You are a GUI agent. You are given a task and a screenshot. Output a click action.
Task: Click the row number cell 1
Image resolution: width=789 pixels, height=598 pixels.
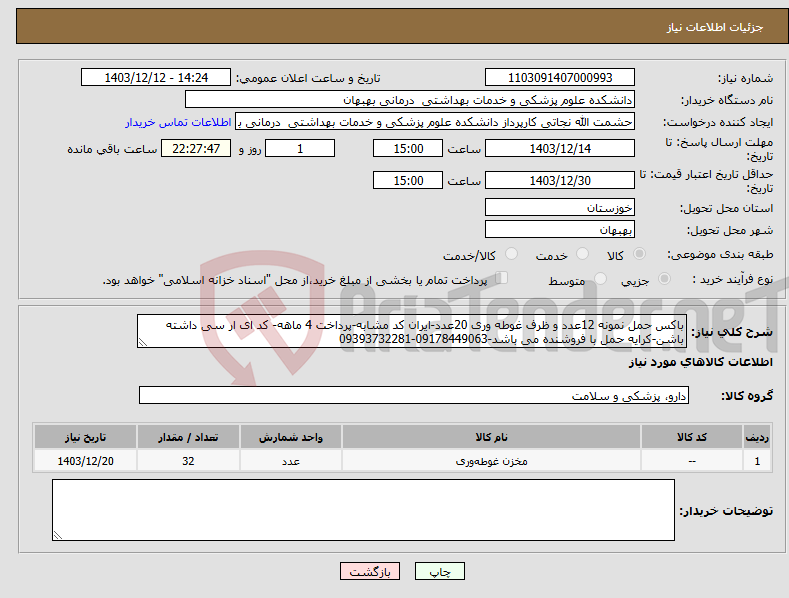[x=757, y=461]
